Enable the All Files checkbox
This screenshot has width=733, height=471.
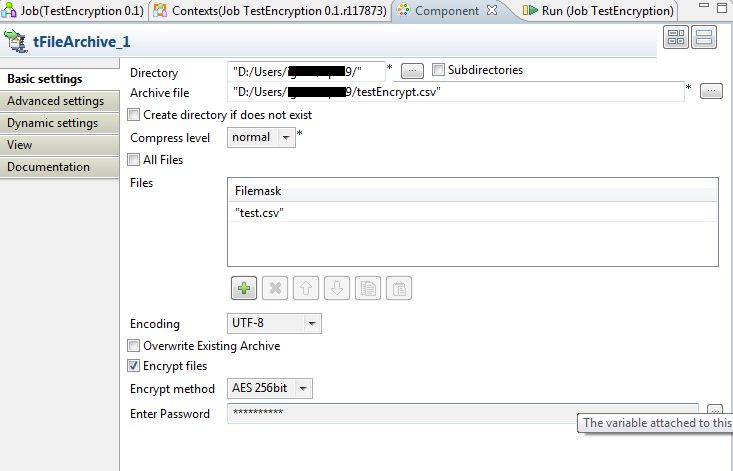133,160
